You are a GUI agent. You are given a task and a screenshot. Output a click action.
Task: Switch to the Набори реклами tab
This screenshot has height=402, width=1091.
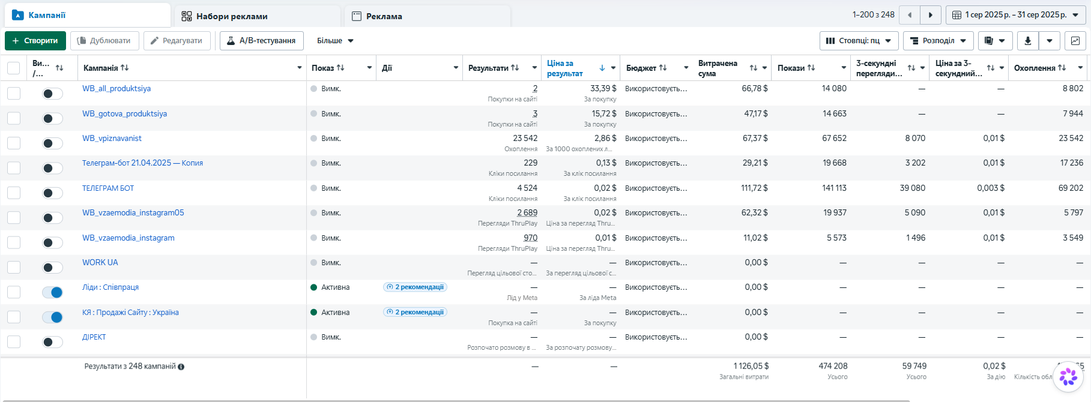256,15
